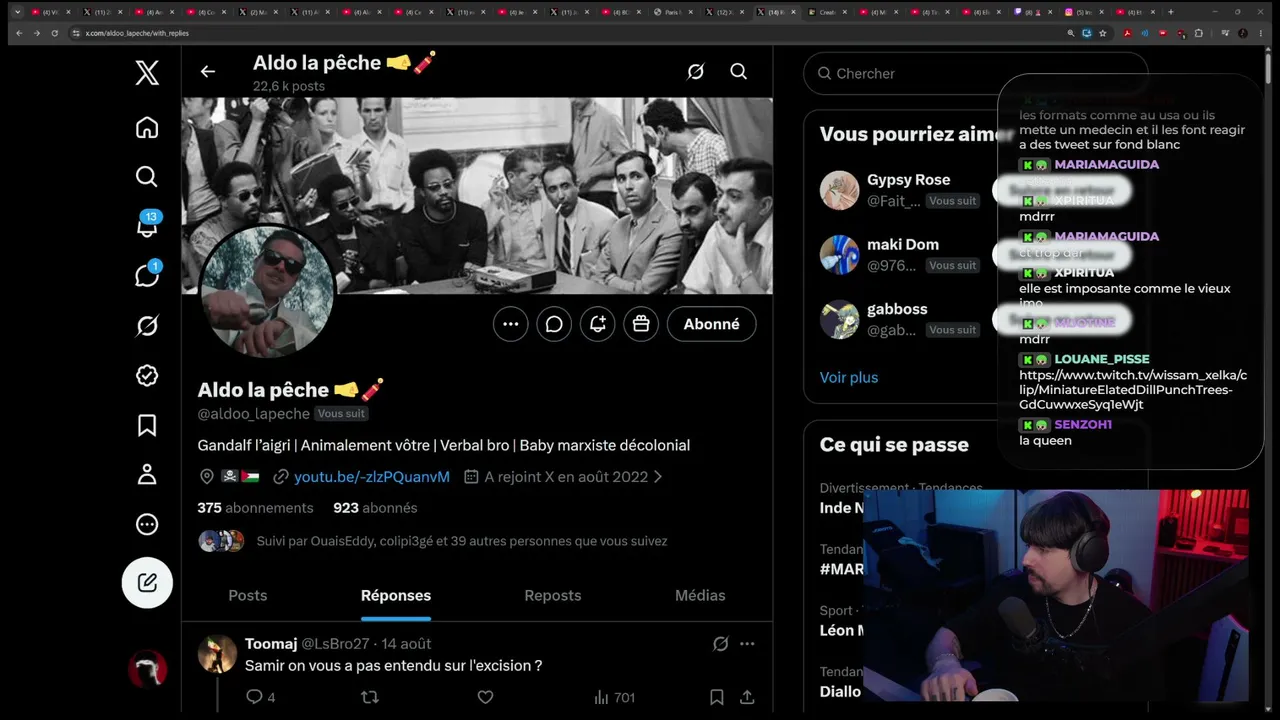View analytics showing 701 views

point(614,697)
